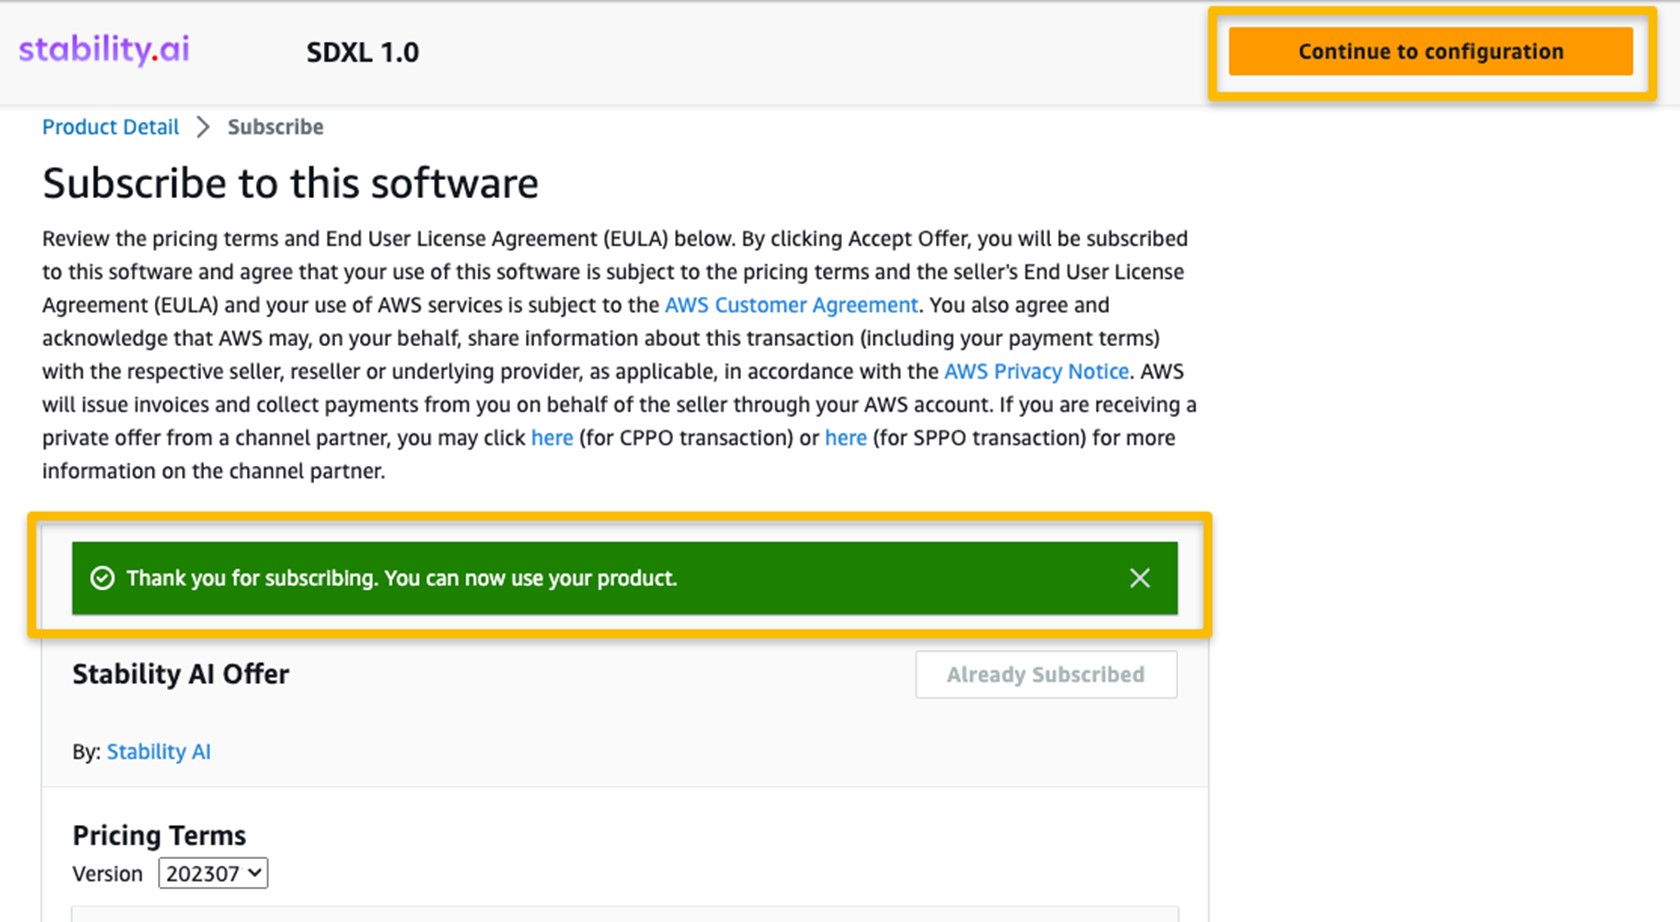Go back to Product Detail breadcrumb
This screenshot has height=922, width=1680.
(x=110, y=127)
